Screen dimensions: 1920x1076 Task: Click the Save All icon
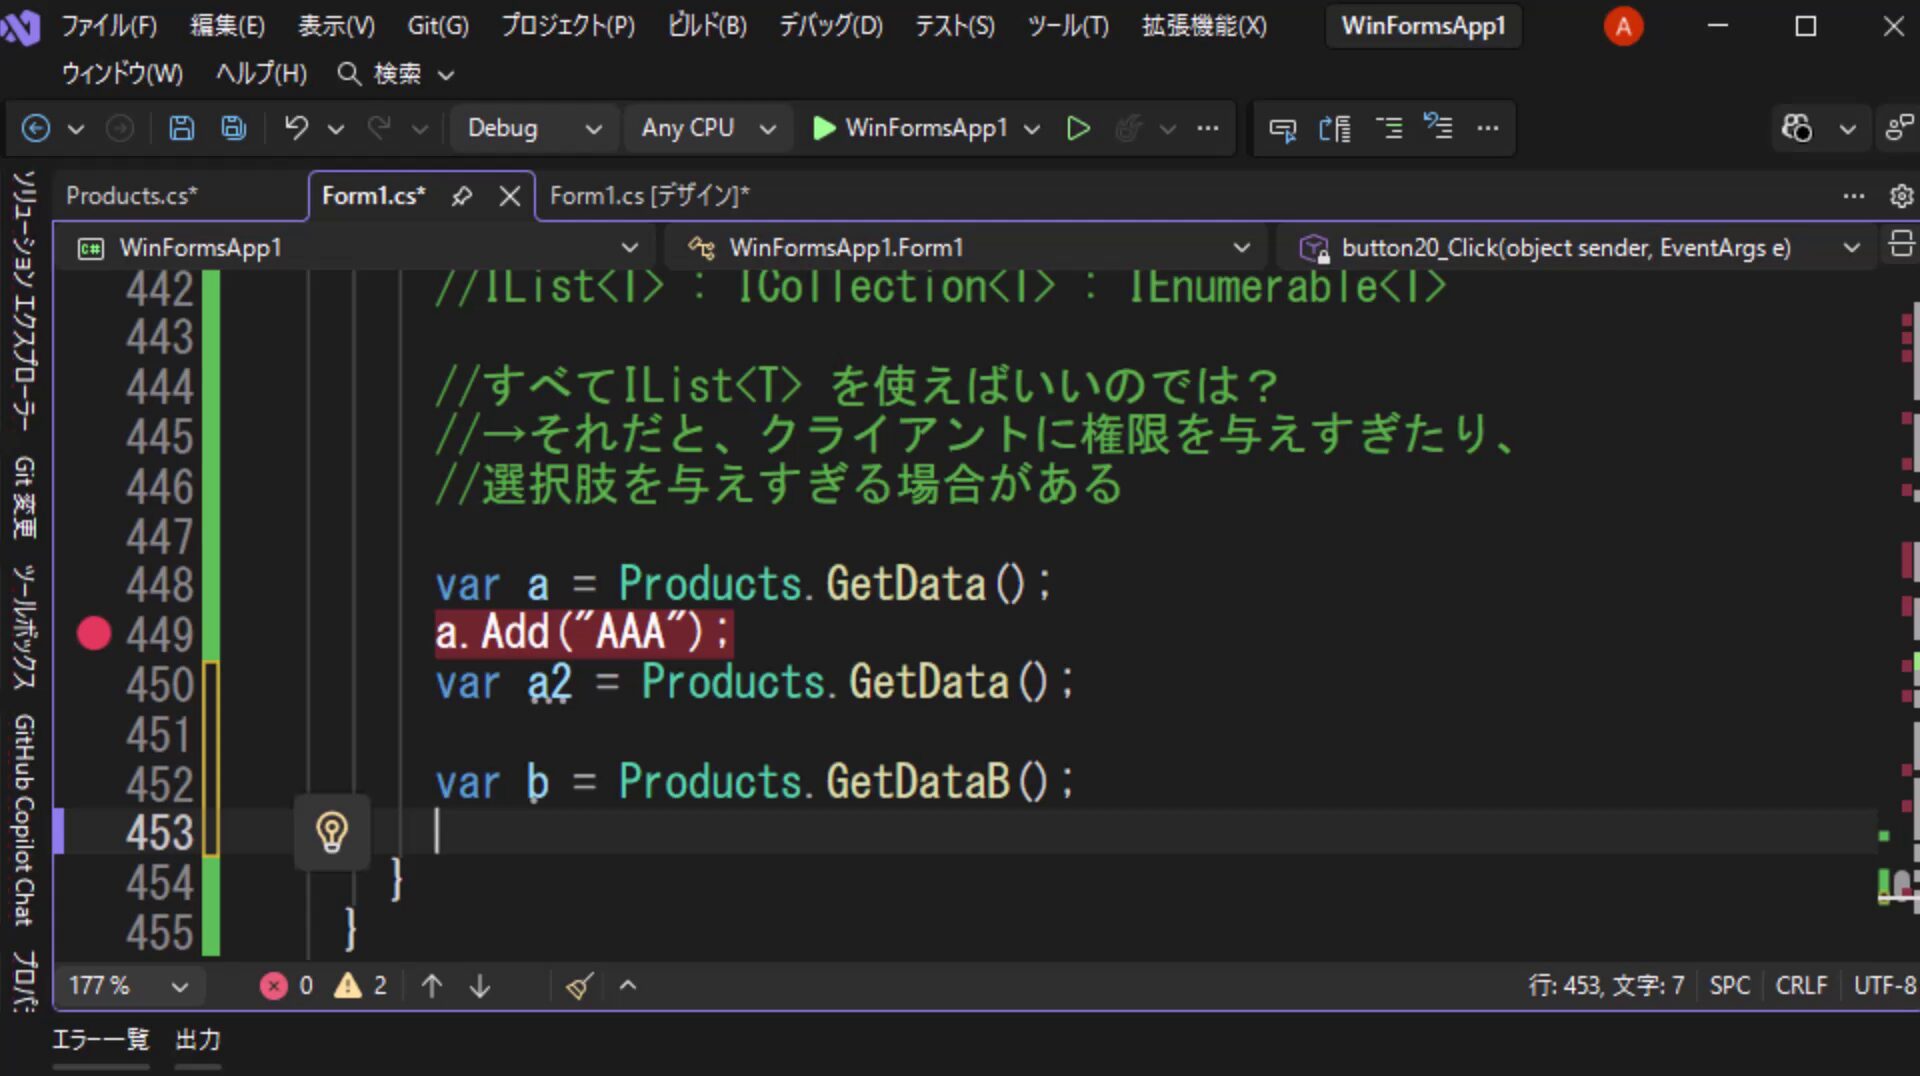tap(234, 128)
